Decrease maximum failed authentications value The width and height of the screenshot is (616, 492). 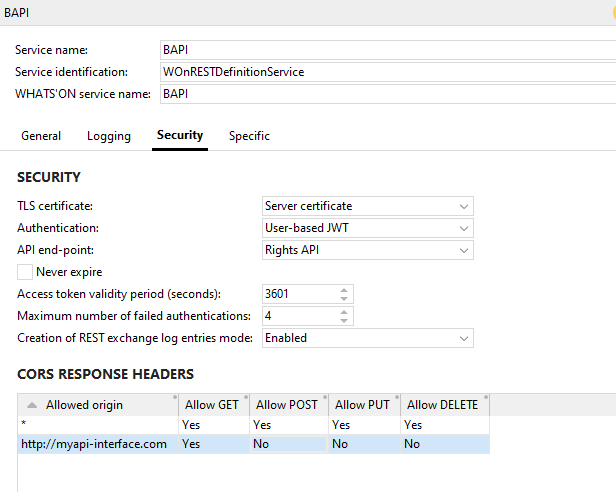pyautogui.click(x=345, y=321)
